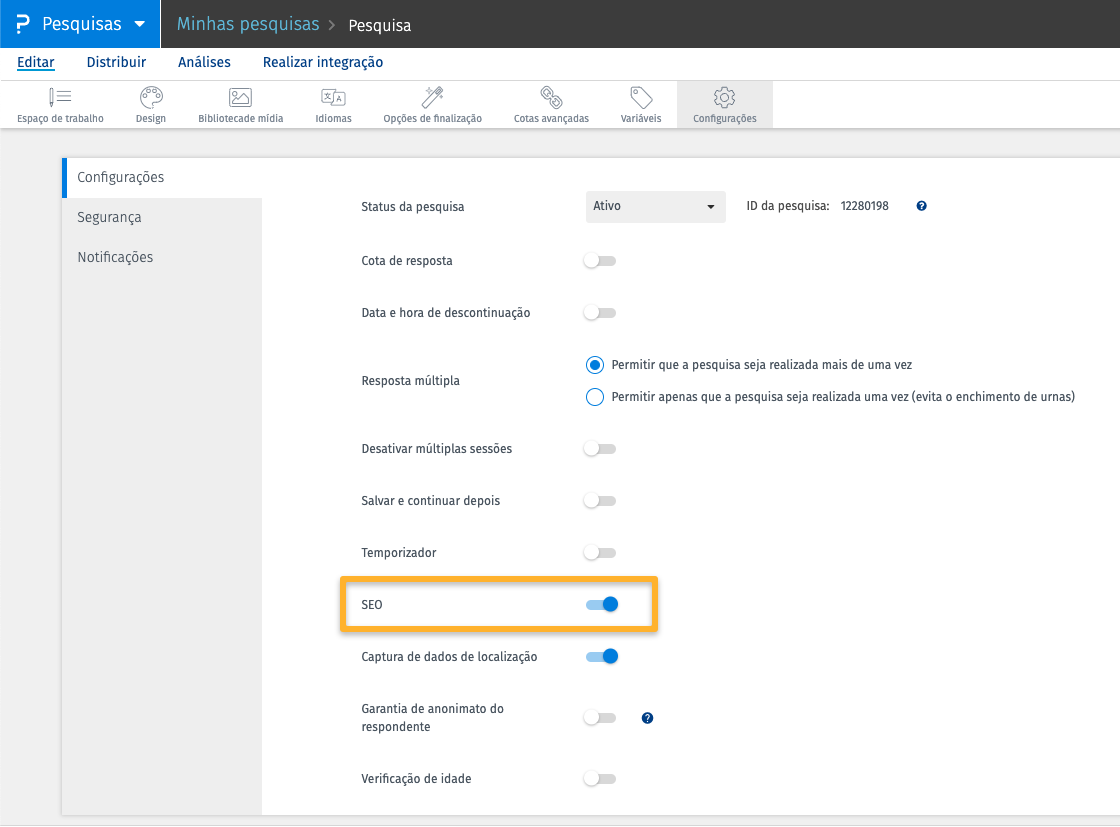Switch to the Análises tab
This screenshot has width=1120, height=827.
coord(204,62)
